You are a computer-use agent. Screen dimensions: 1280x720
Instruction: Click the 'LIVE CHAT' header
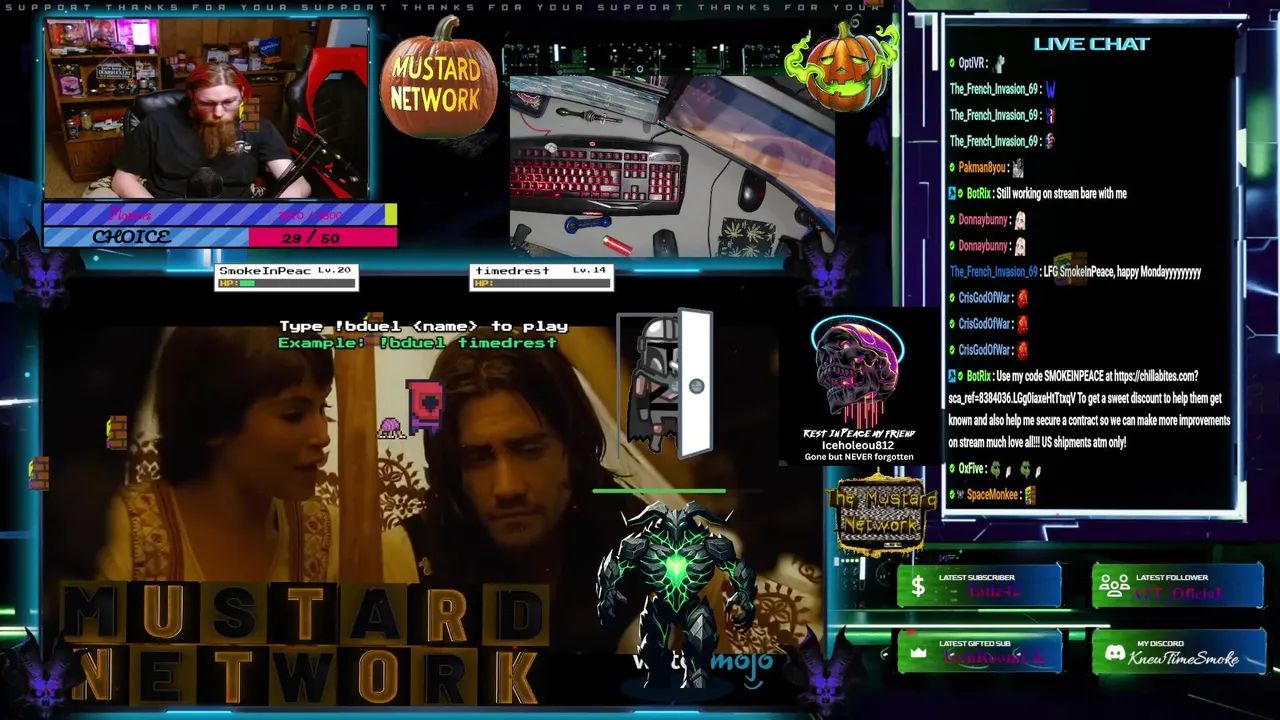pyautogui.click(x=1091, y=44)
